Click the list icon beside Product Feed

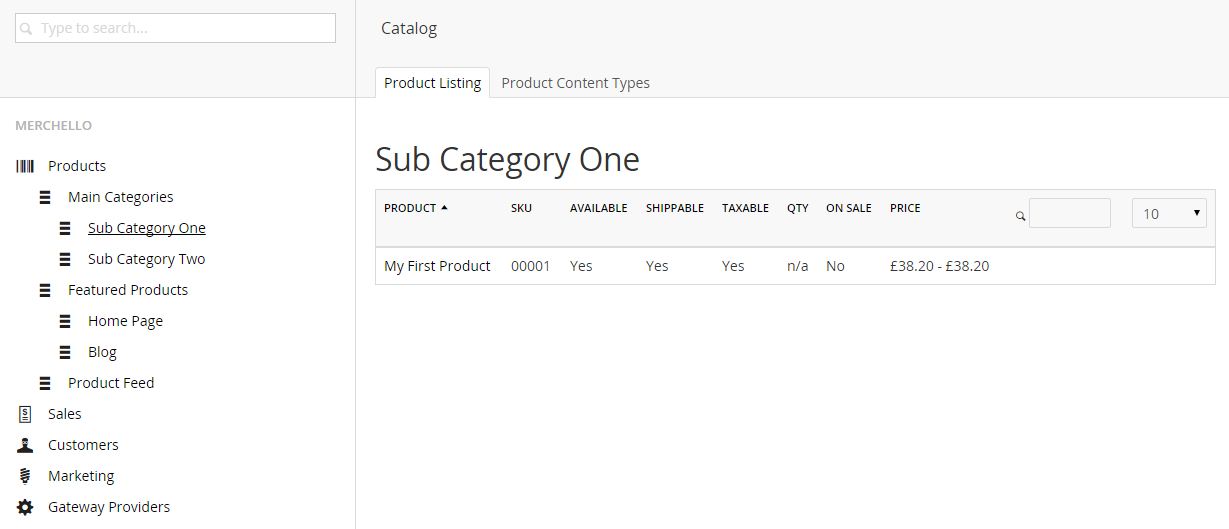point(45,383)
